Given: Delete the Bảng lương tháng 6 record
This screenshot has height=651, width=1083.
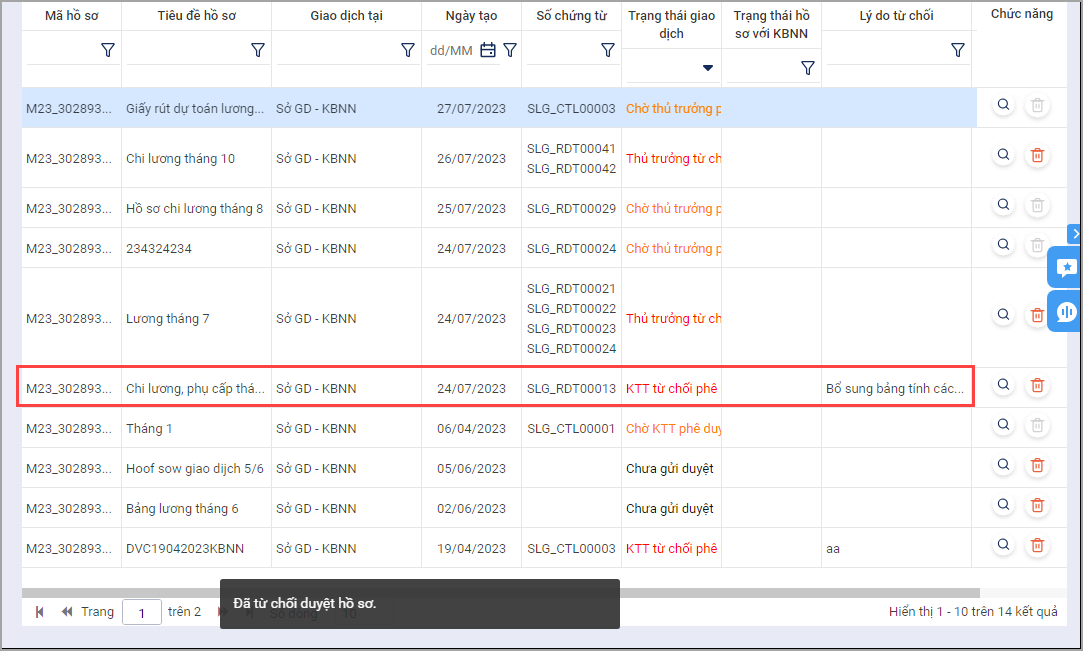Looking at the screenshot, I should [1037, 505].
